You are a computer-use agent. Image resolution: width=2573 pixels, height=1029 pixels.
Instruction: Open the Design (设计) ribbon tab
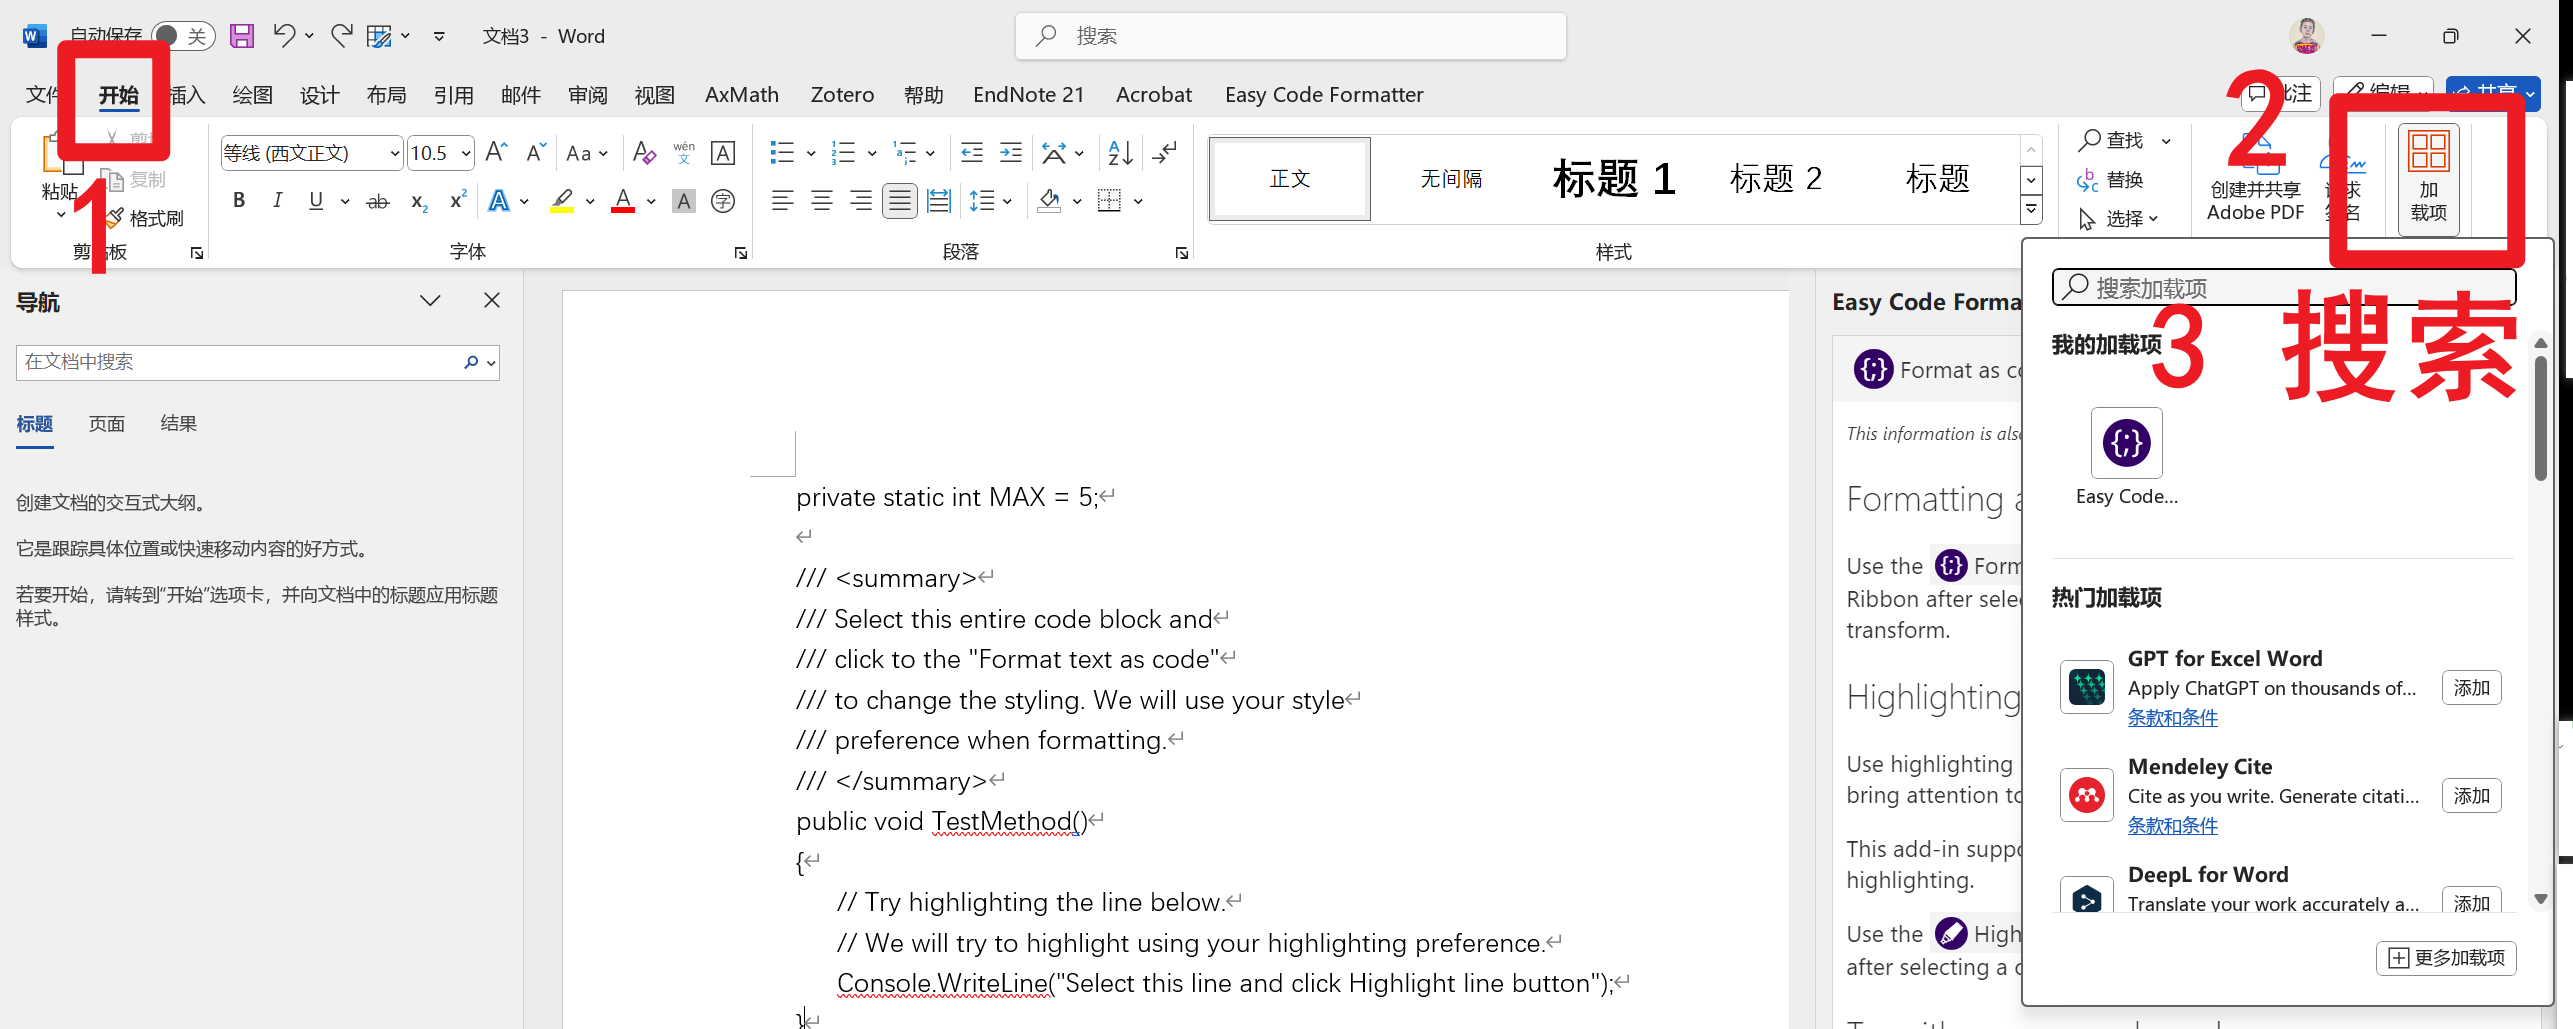[320, 95]
